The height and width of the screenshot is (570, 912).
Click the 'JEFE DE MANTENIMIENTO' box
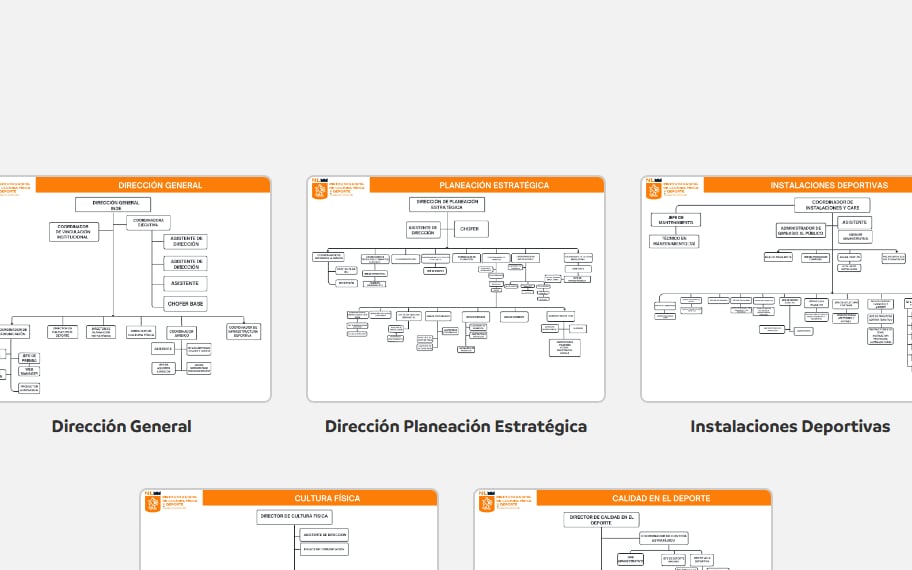pyautogui.click(x=676, y=220)
